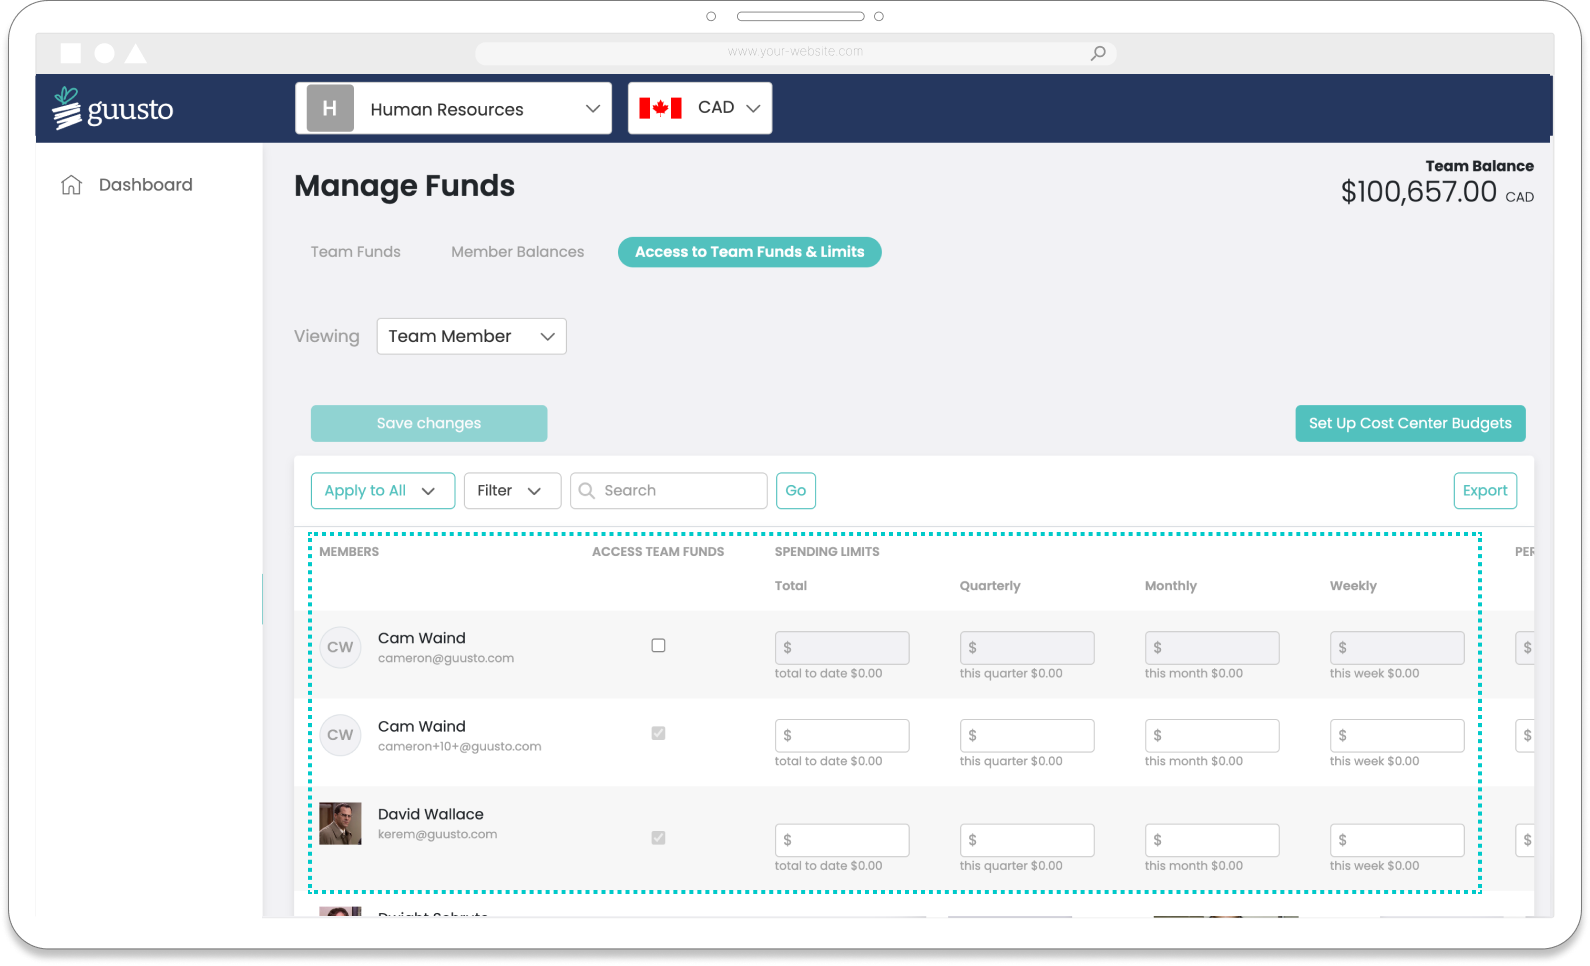Click the email cameron@guusto.com
The height and width of the screenshot is (966, 1590).
(x=446, y=659)
